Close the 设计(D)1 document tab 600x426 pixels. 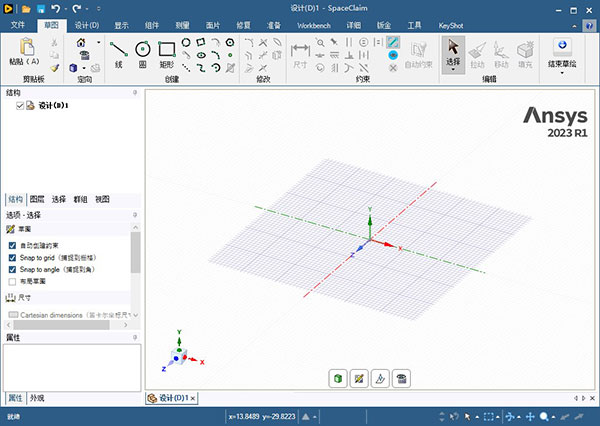pos(193,398)
